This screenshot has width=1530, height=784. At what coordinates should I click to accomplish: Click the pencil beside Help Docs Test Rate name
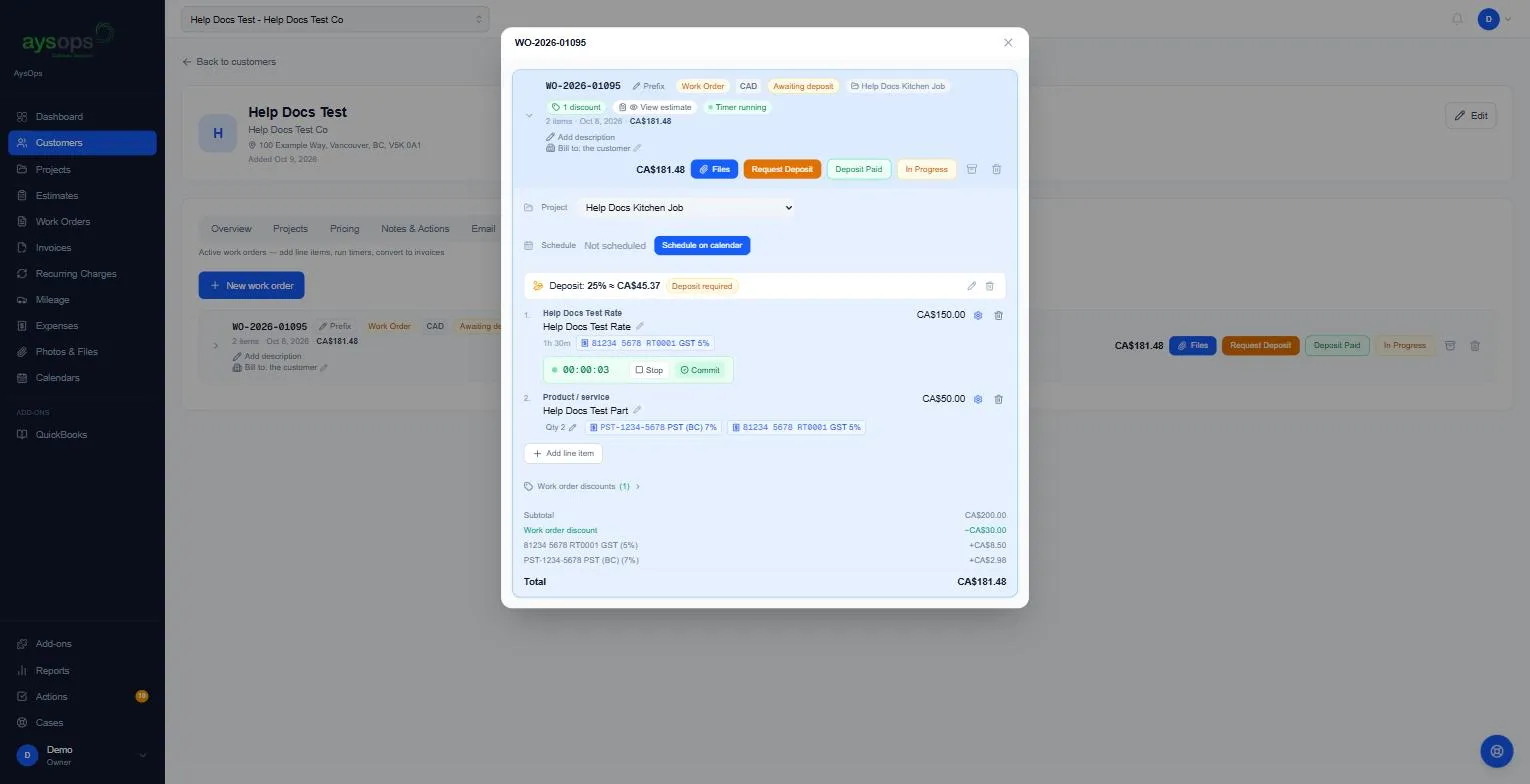(640, 326)
